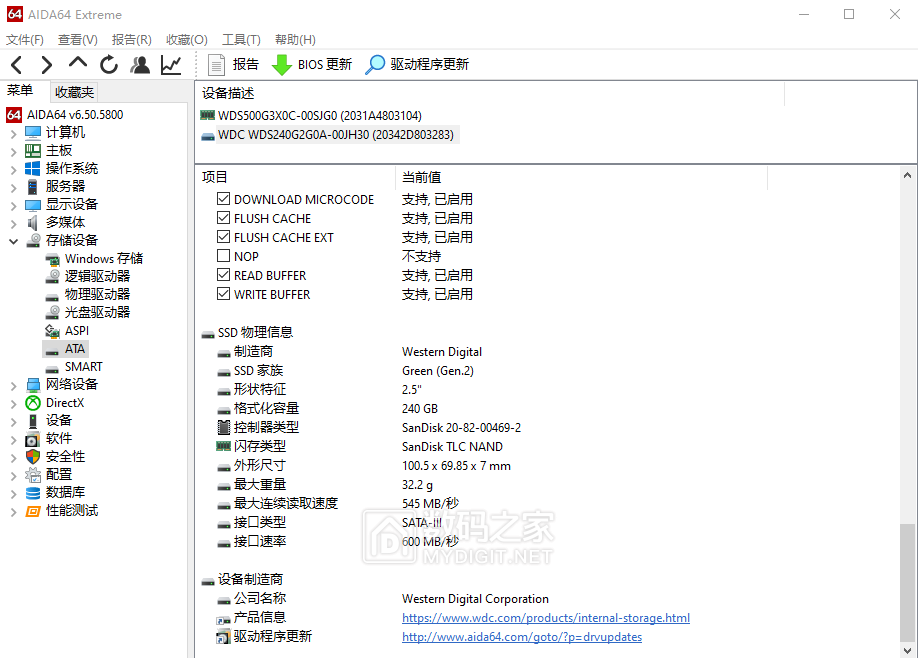
Task: Click the details pane scroll-up arrow
Action: 907,175
